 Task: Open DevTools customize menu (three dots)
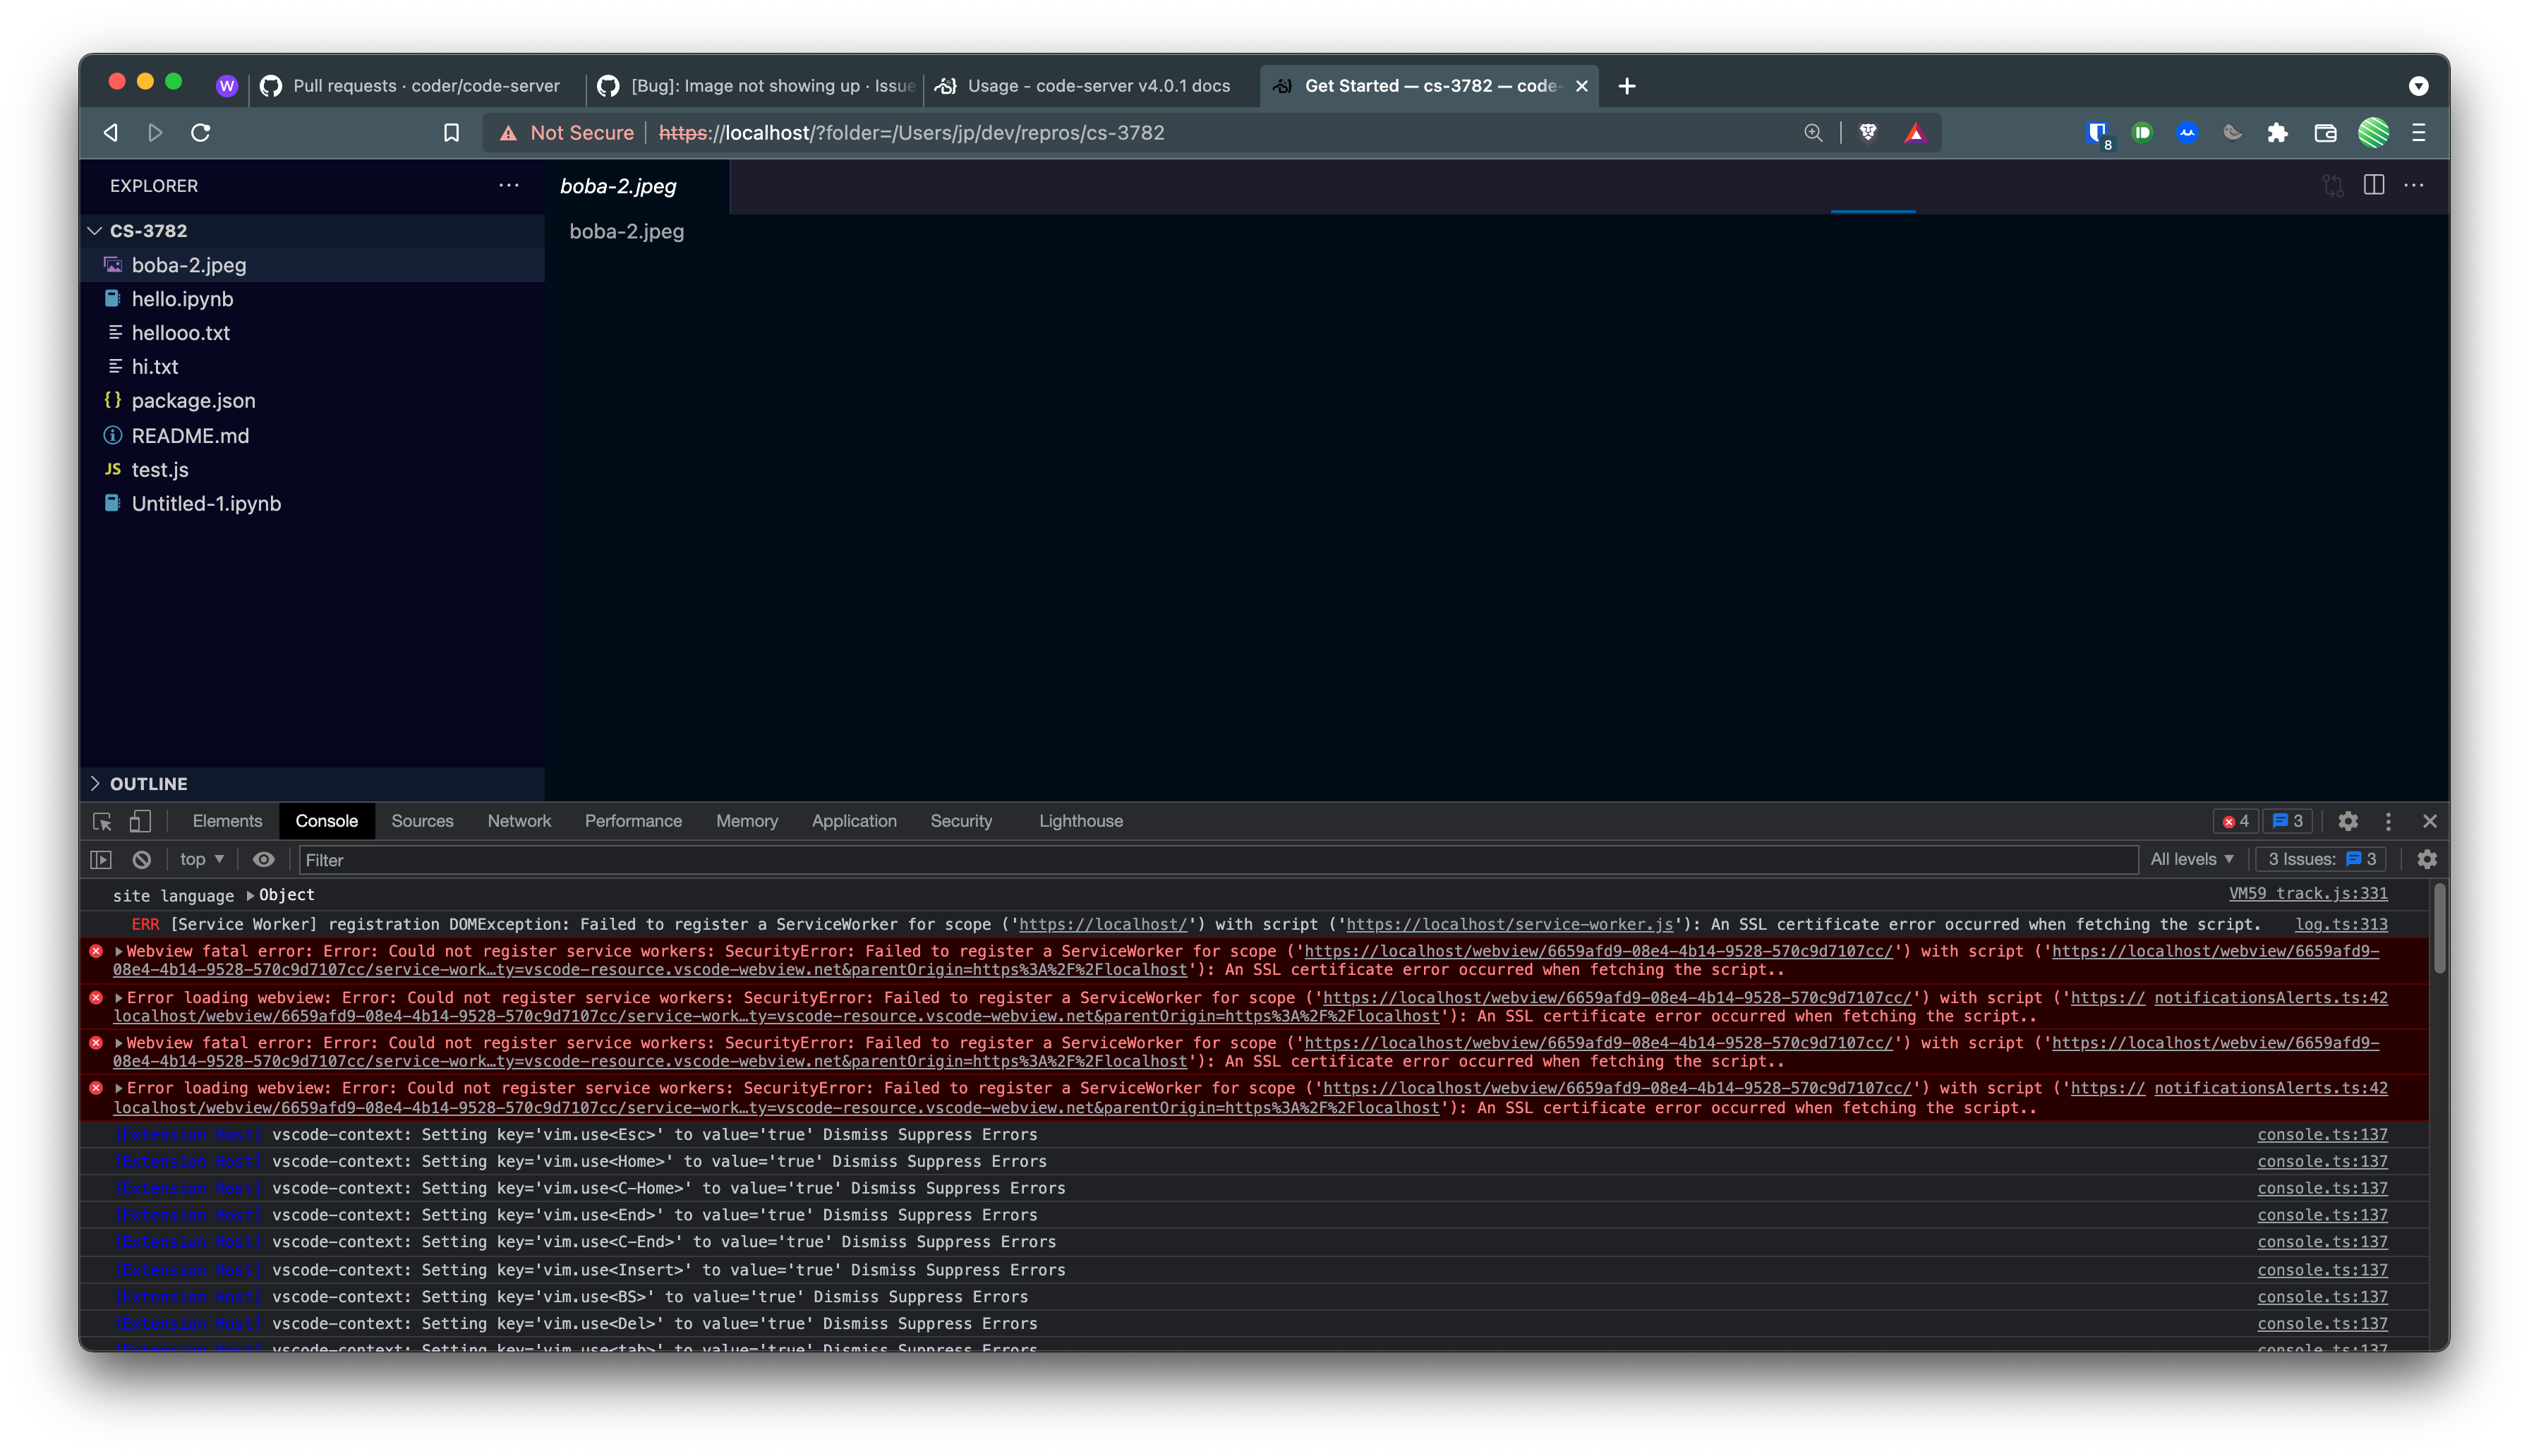[2388, 821]
